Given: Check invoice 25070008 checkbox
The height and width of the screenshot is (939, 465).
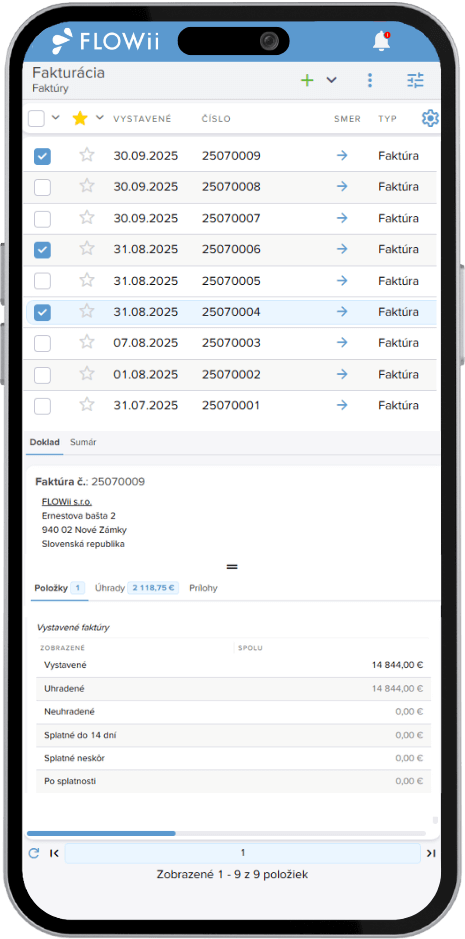Looking at the screenshot, I should click(x=42, y=188).
